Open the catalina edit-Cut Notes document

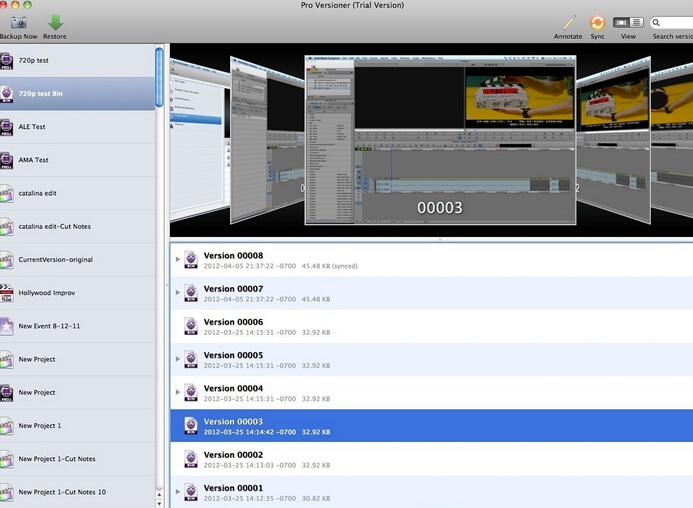54,226
